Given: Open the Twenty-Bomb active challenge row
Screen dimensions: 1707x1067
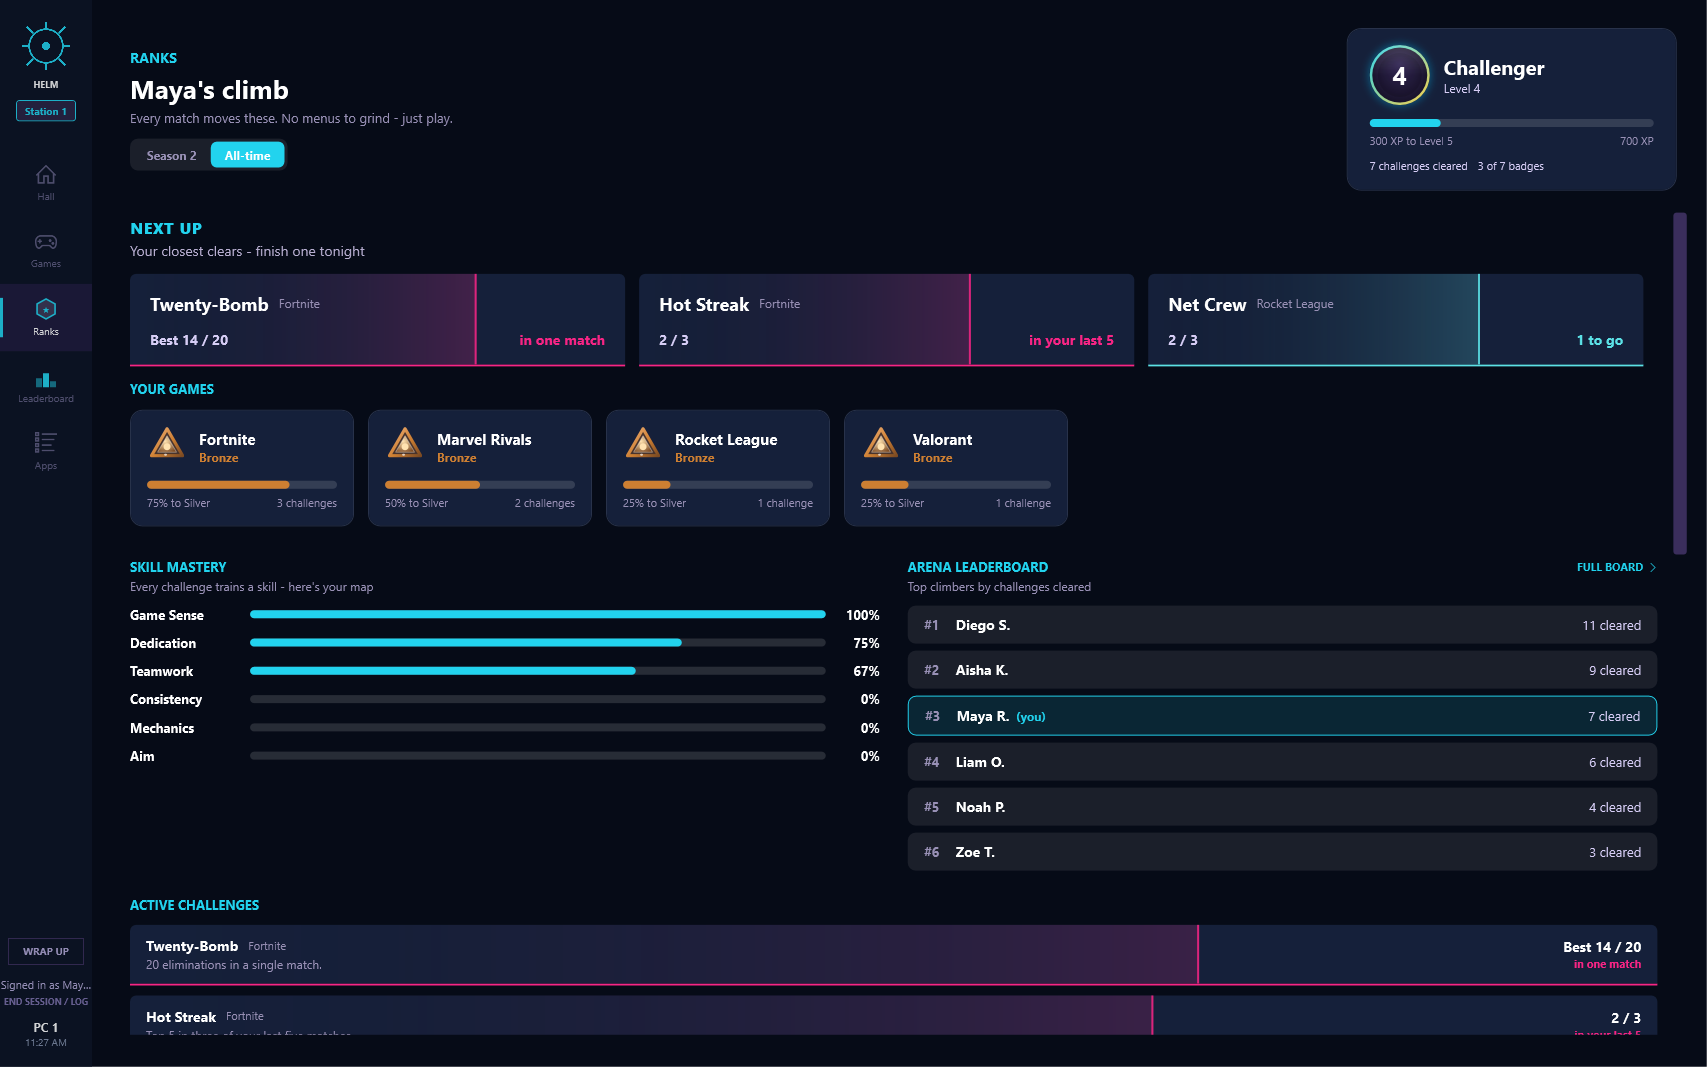Looking at the screenshot, I should [x=893, y=955].
